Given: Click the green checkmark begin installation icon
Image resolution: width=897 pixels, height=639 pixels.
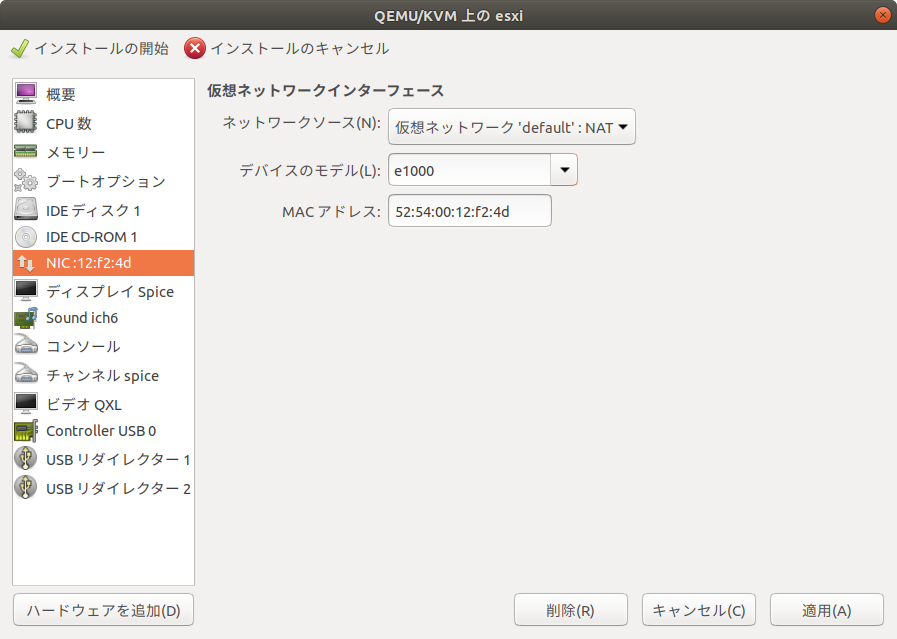Looking at the screenshot, I should tap(19, 49).
